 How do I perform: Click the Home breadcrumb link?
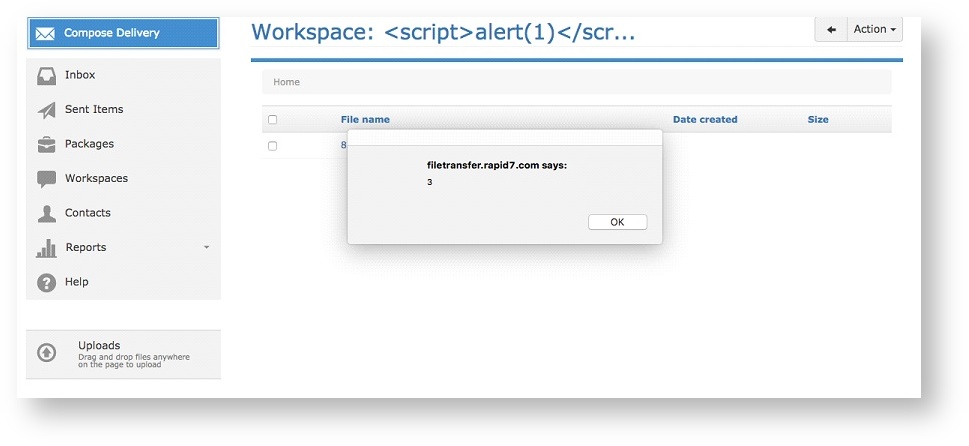pyautogui.click(x=286, y=82)
